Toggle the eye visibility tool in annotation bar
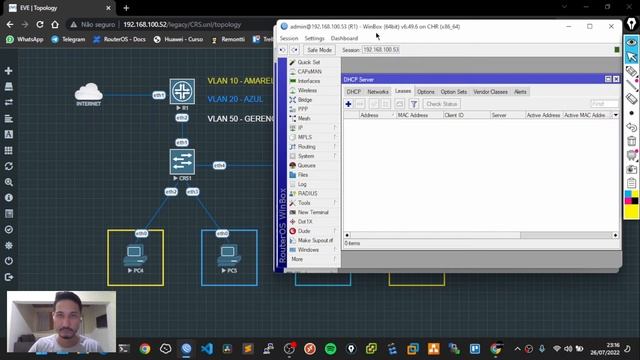Viewport: 640px width, 360px height. pyautogui.click(x=631, y=42)
